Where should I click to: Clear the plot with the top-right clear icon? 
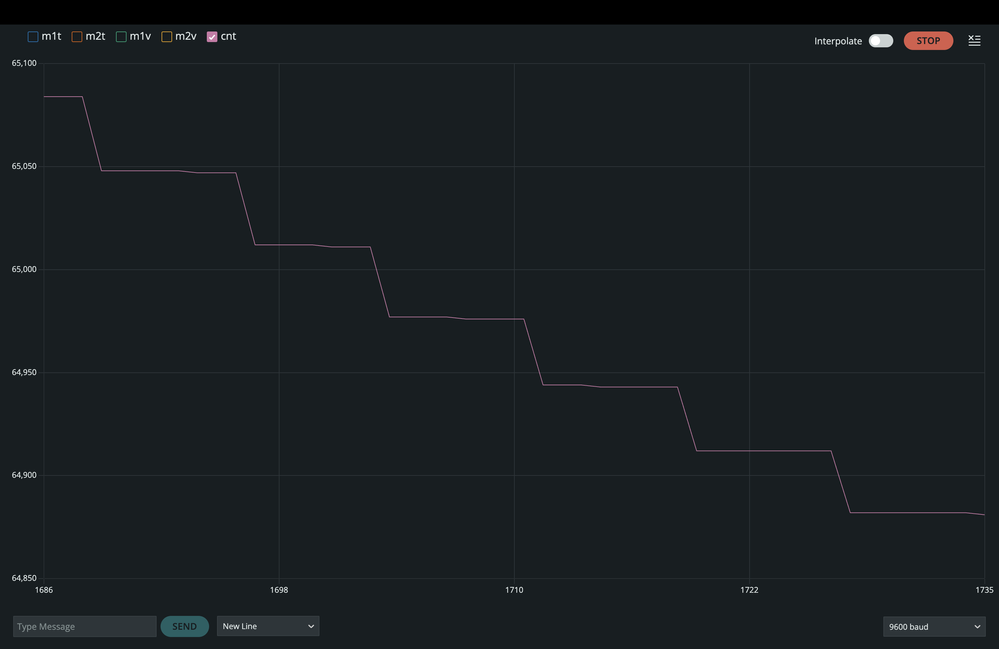(974, 41)
